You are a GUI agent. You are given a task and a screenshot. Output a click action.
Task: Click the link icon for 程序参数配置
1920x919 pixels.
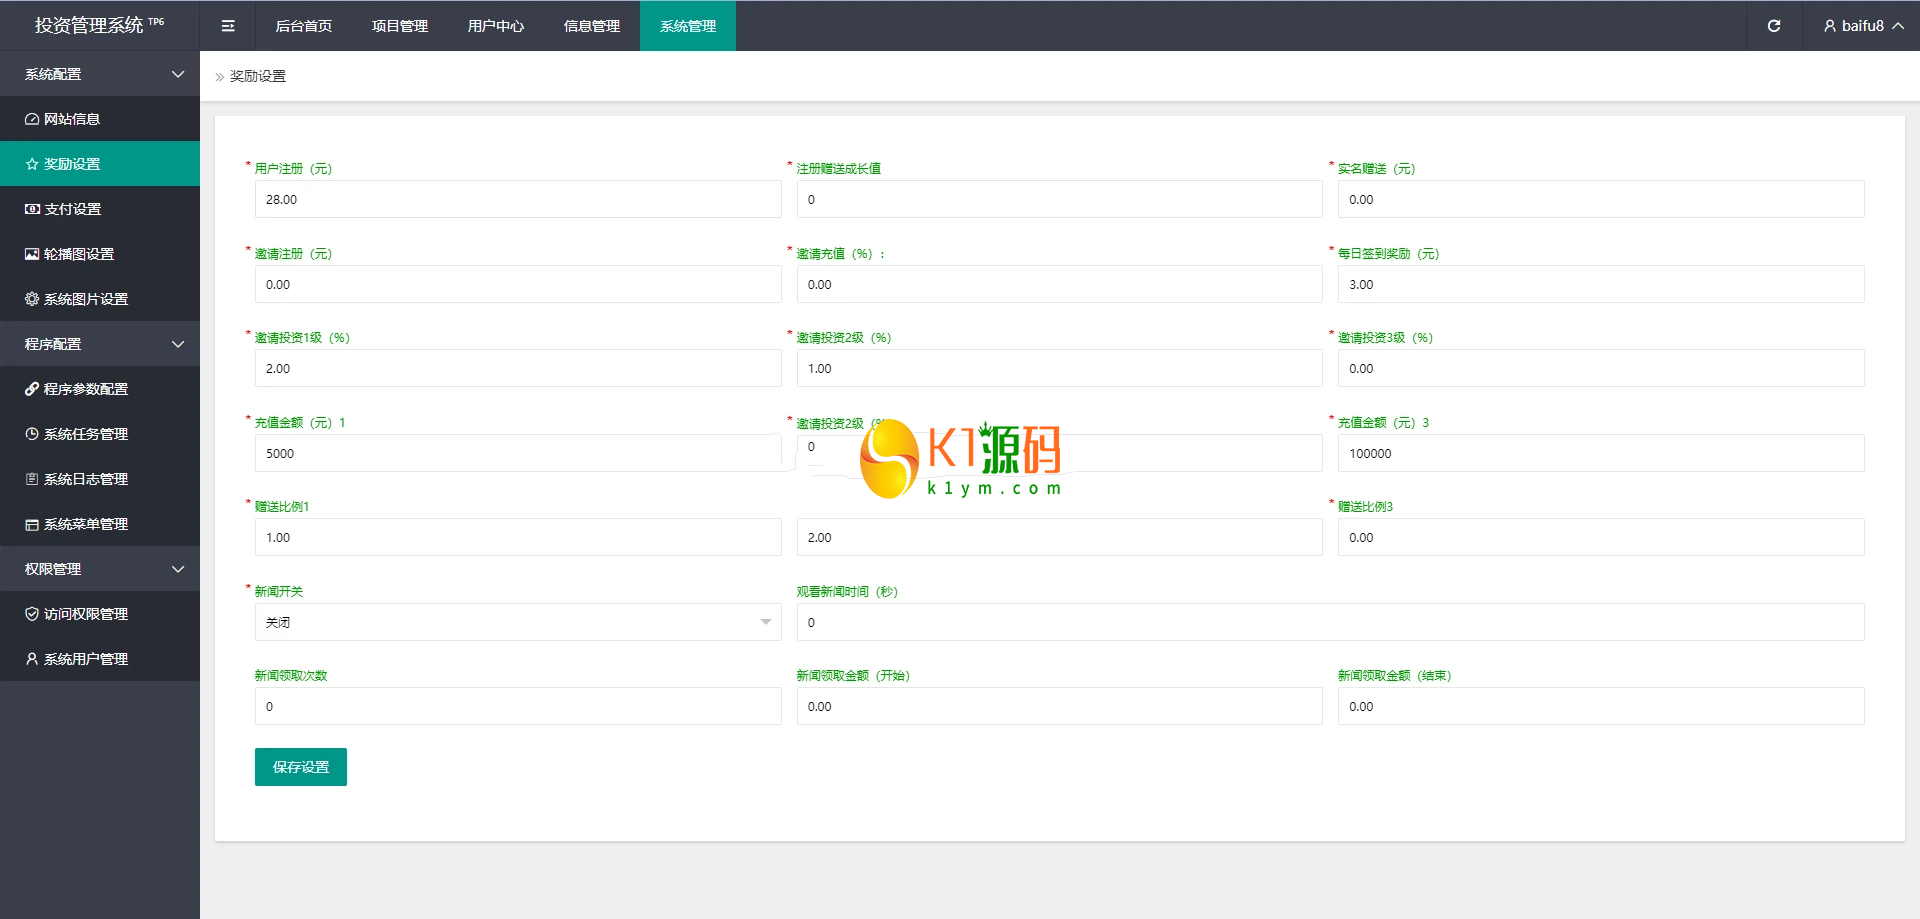point(32,389)
